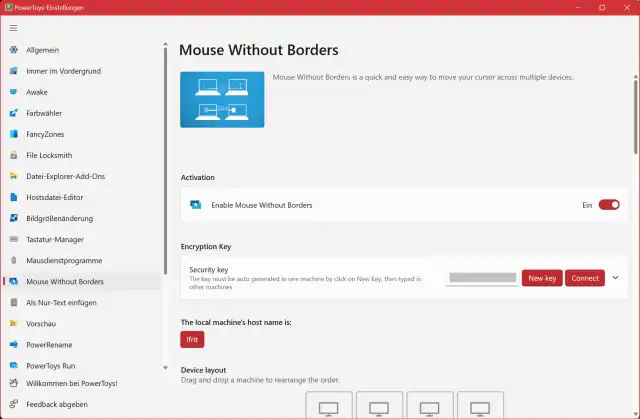Click the Hostsdatei-Editor file icon
This screenshot has height=419, width=640.
pyautogui.click(x=13, y=197)
